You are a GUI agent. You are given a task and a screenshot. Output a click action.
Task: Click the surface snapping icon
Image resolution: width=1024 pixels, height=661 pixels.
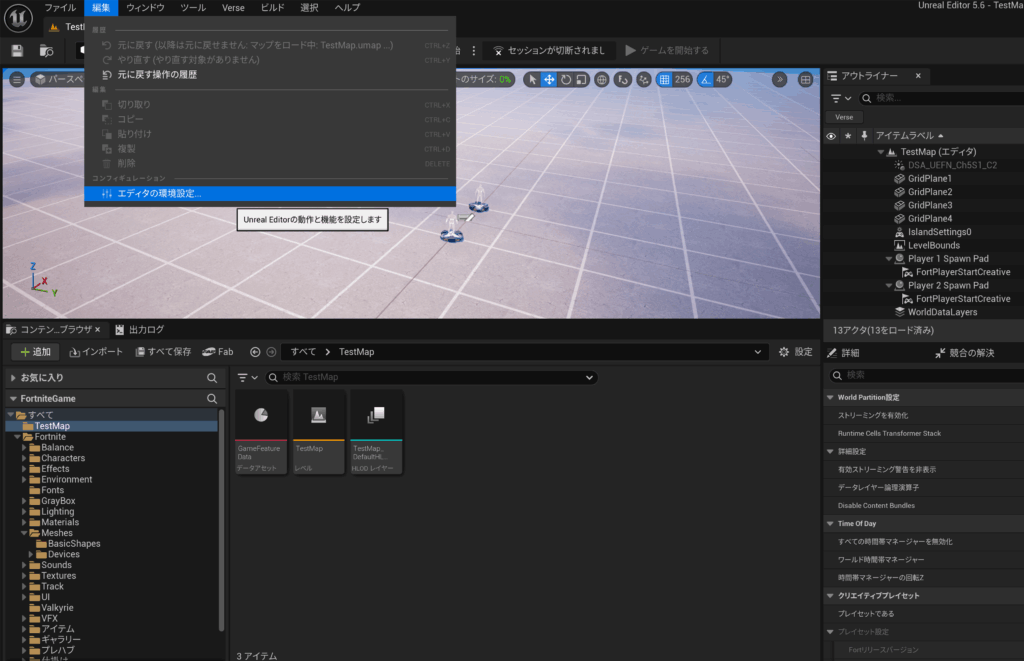click(623, 80)
